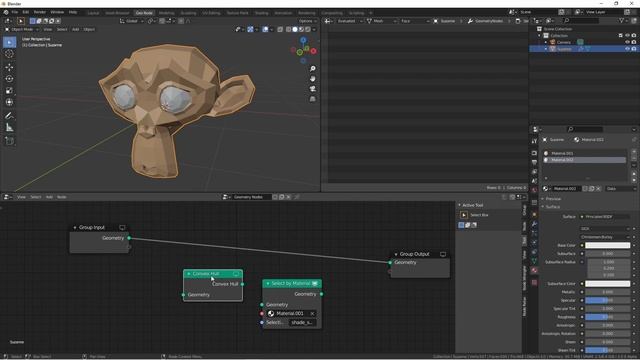Open the GGX distribution dropdown
640x360 pixels.
(605, 229)
